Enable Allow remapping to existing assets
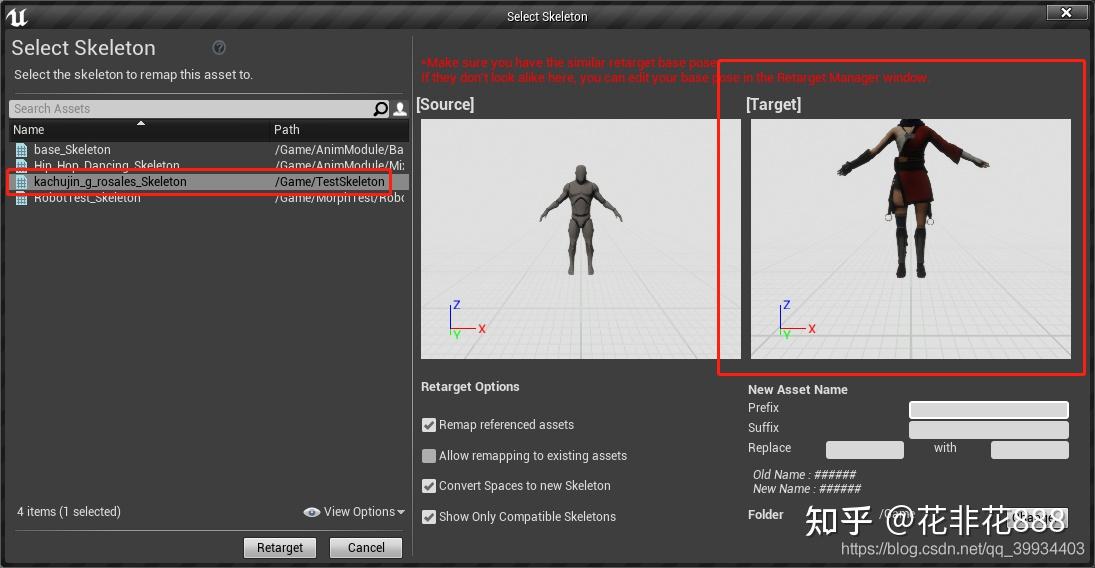The width and height of the screenshot is (1095, 568). click(429, 456)
